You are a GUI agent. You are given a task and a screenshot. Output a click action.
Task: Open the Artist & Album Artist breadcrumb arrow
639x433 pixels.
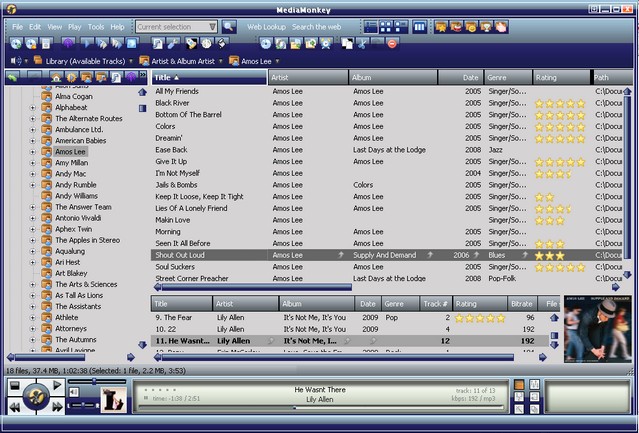(x=220, y=61)
